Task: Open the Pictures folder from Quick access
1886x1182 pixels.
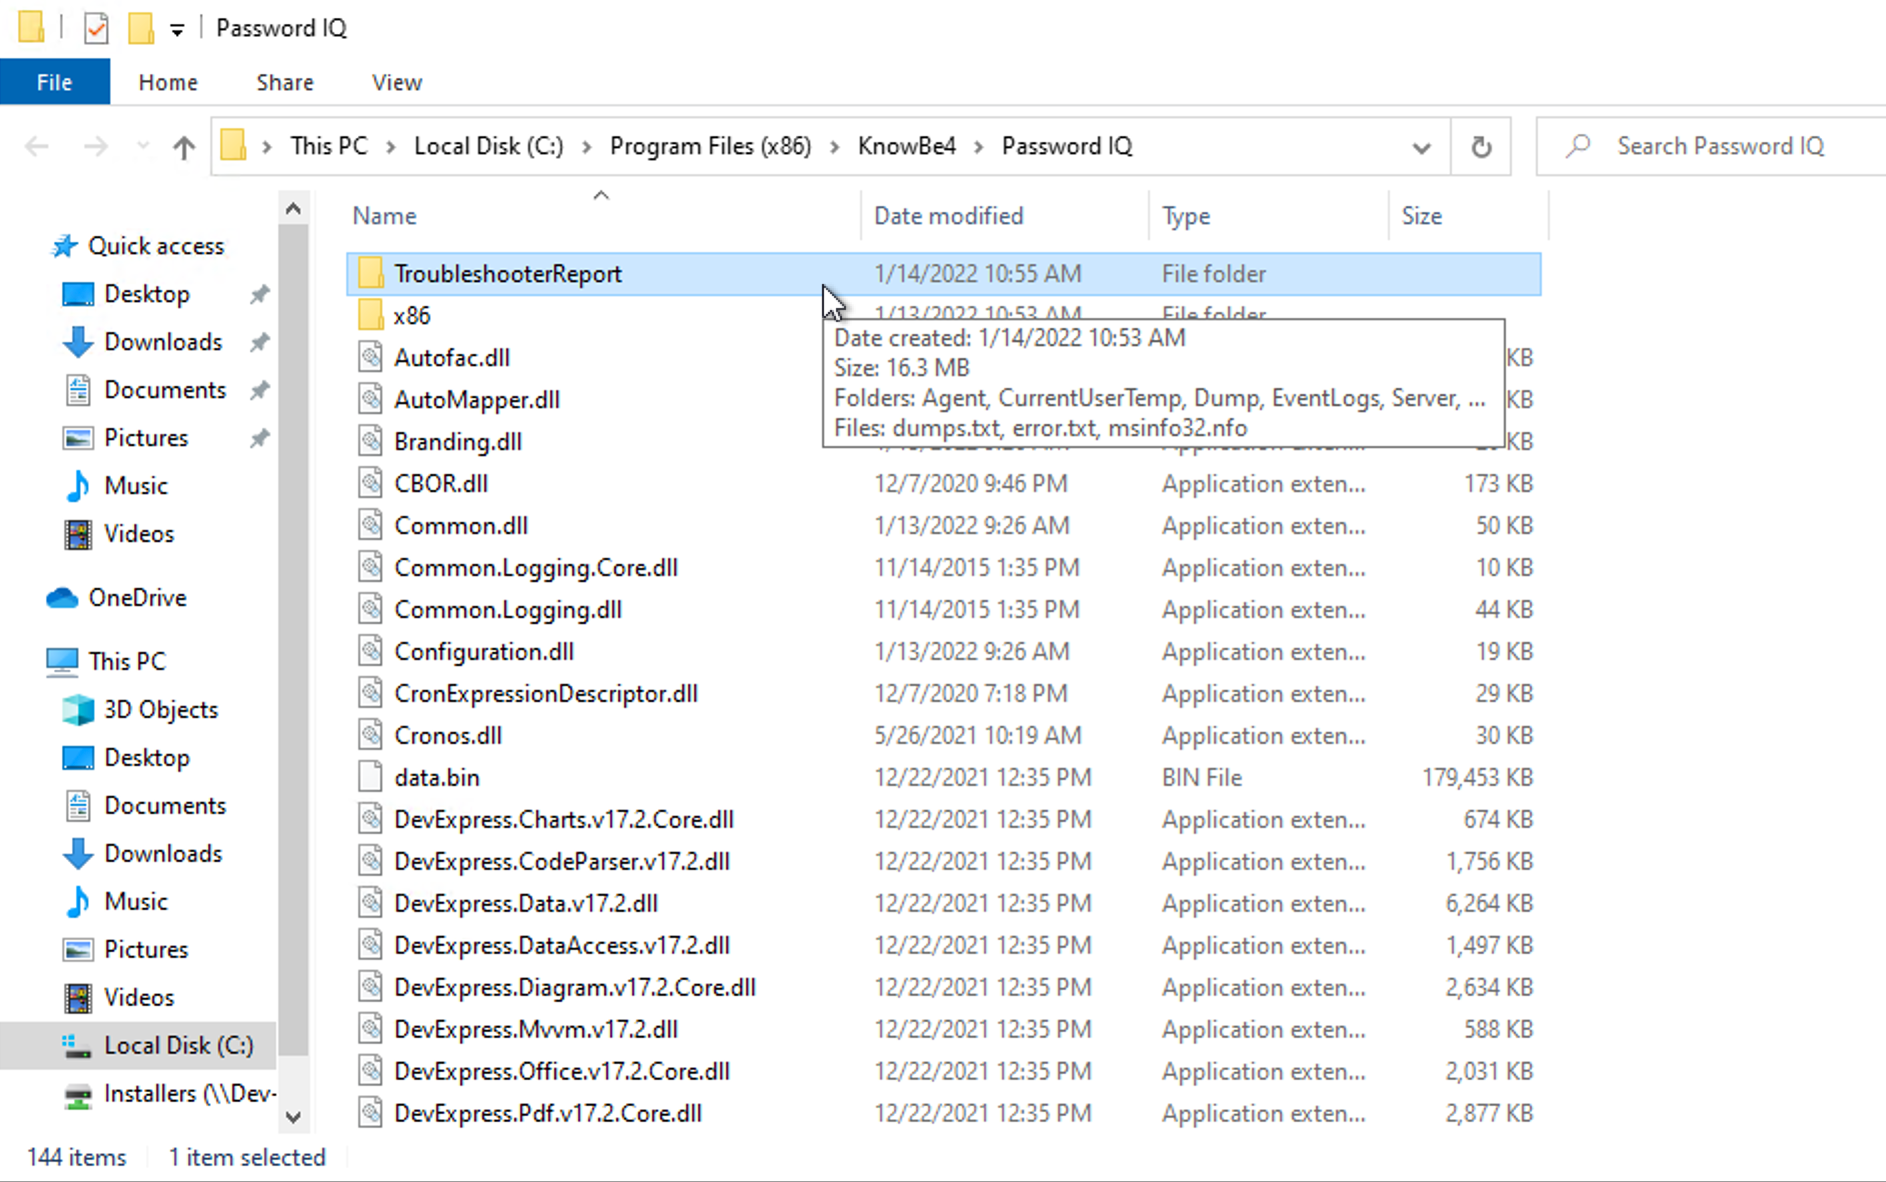Action: 147,437
